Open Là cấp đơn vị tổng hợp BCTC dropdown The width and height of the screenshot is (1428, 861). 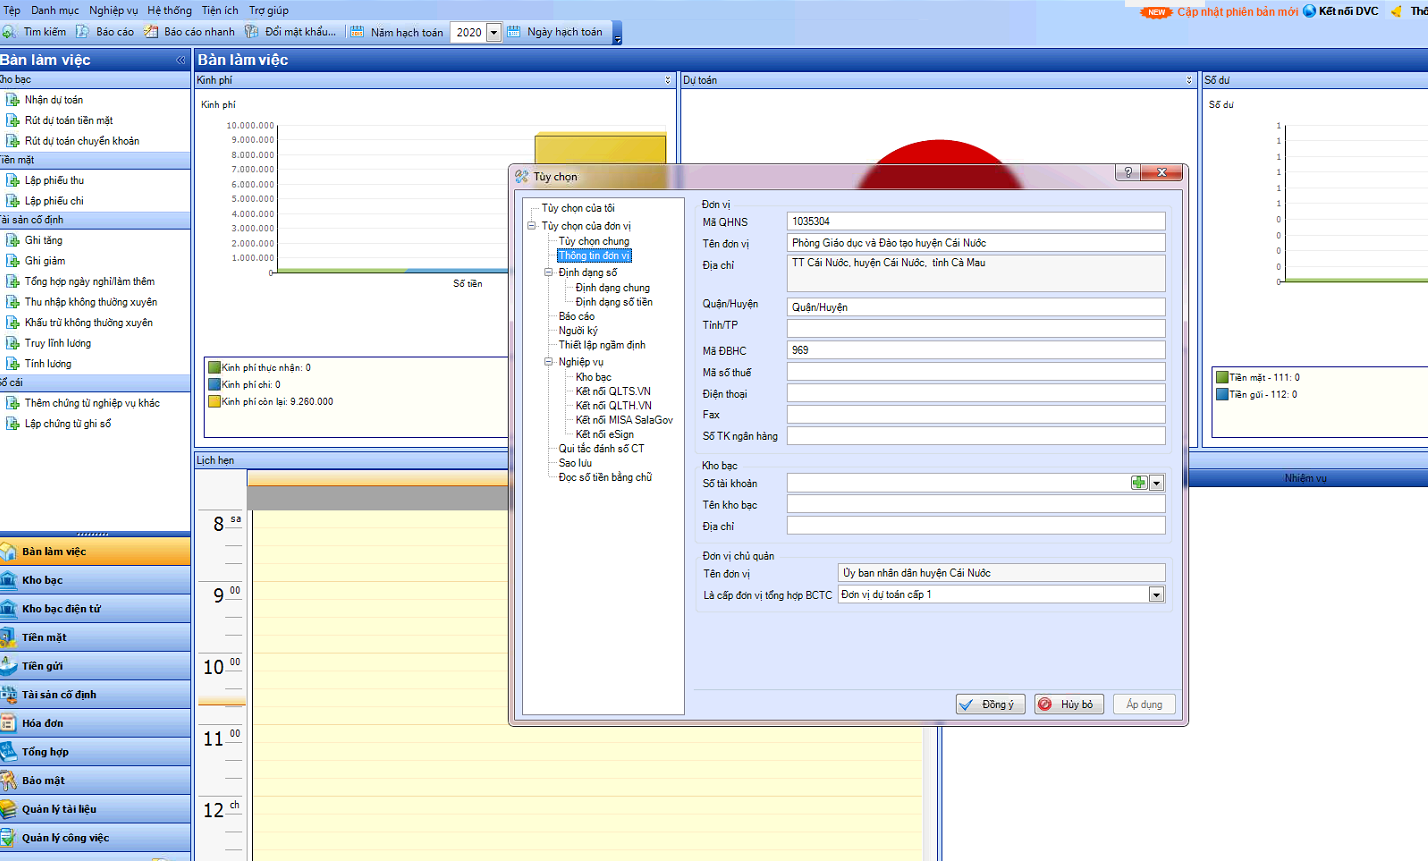pos(1157,594)
